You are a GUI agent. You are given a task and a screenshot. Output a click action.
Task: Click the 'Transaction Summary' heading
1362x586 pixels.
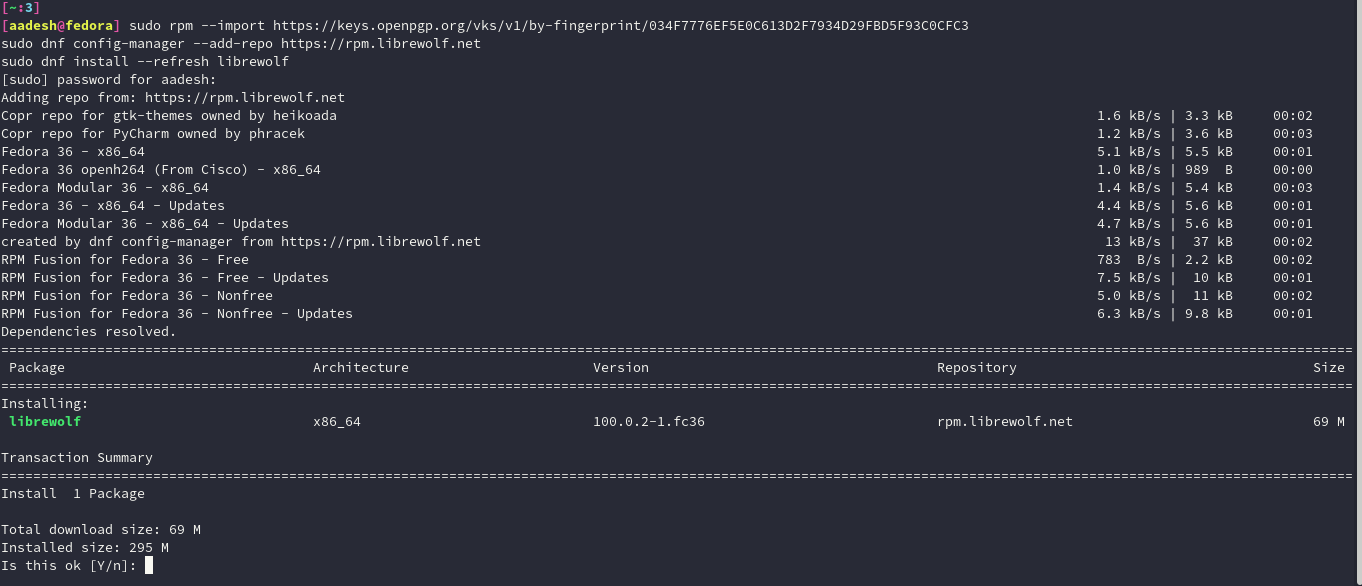point(77,458)
